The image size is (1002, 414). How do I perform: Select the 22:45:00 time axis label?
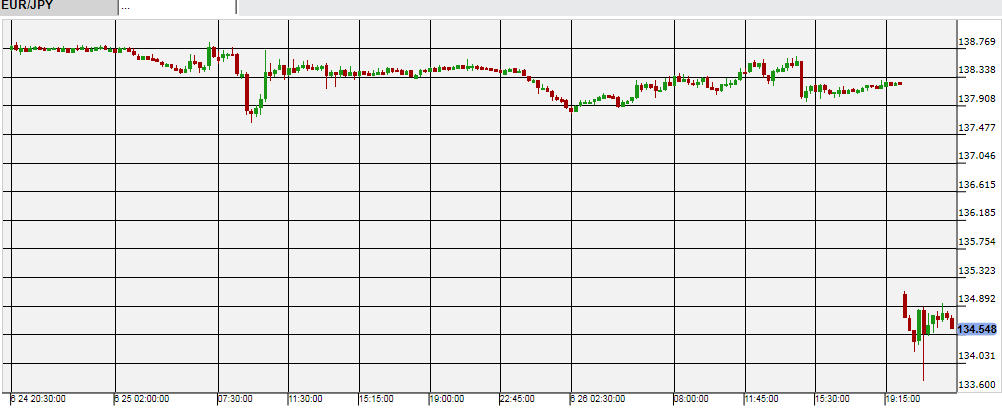516,398
